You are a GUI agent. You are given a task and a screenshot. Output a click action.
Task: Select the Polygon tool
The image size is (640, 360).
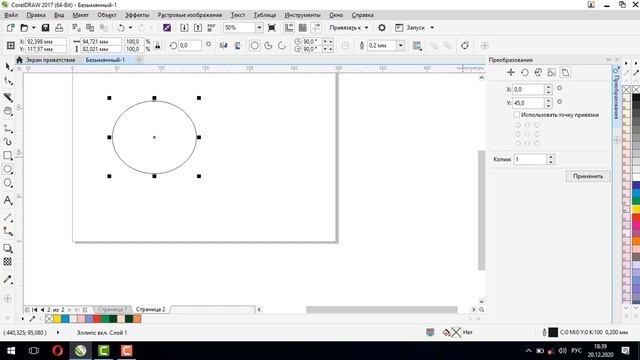pyautogui.click(x=8, y=183)
